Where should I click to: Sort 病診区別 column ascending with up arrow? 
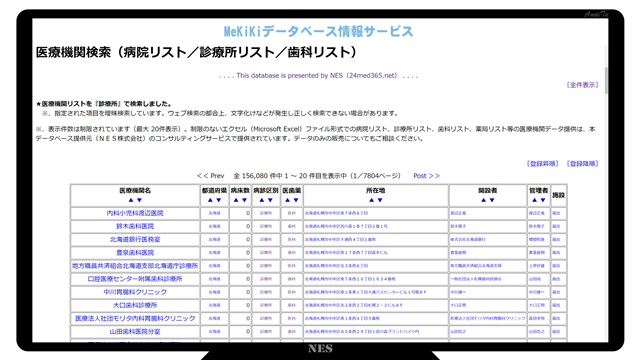tap(262, 200)
